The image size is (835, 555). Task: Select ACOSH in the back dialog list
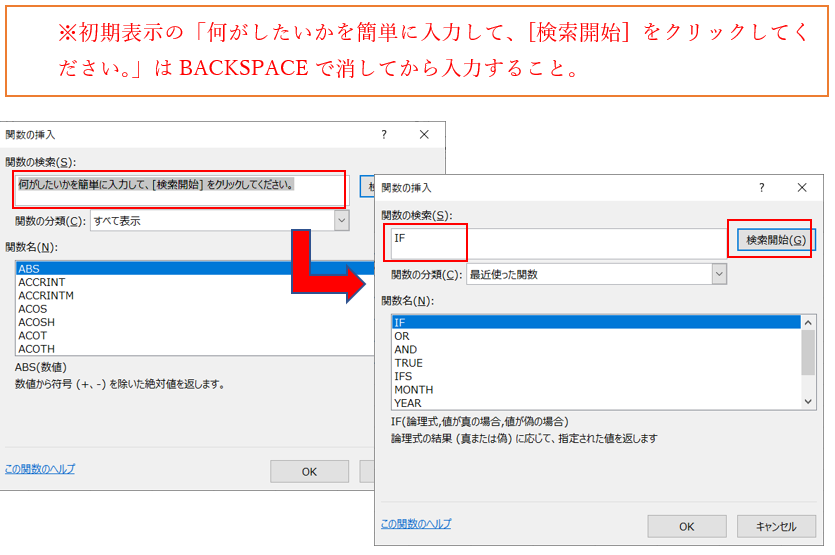coord(37,323)
